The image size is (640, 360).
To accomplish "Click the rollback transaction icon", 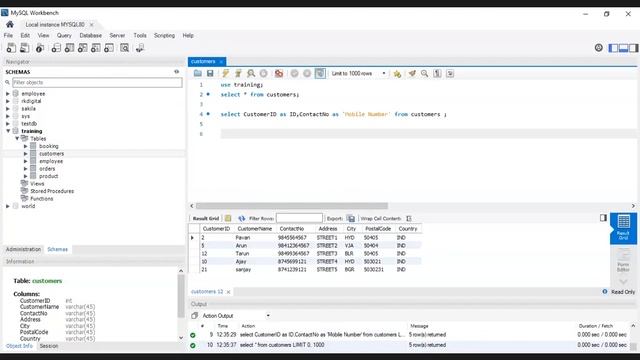I will click(307, 73).
